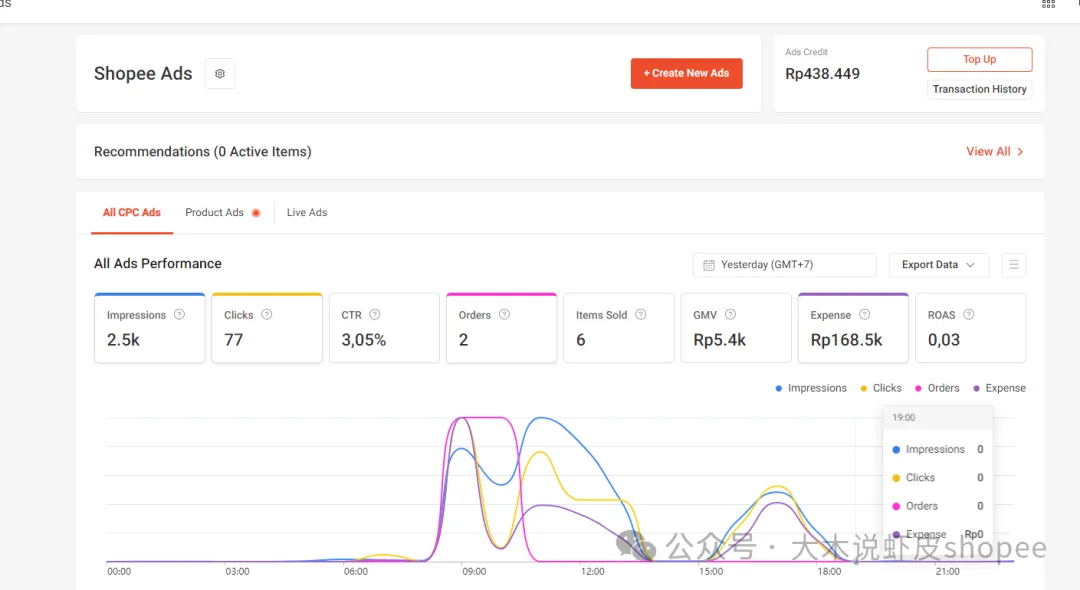Click the calendar icon in date picker
Screen dimensions: 1080x590
point(709,265)
